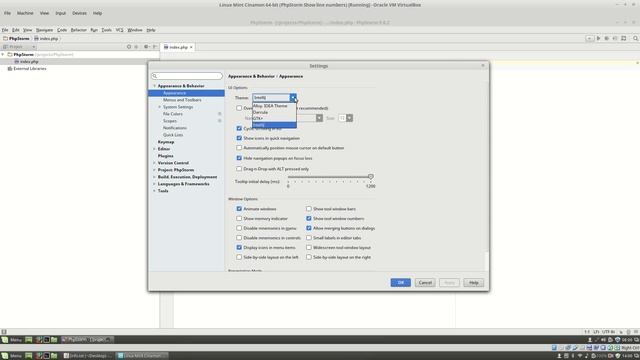Click the Cancel button in Settings

click(425, 282)
